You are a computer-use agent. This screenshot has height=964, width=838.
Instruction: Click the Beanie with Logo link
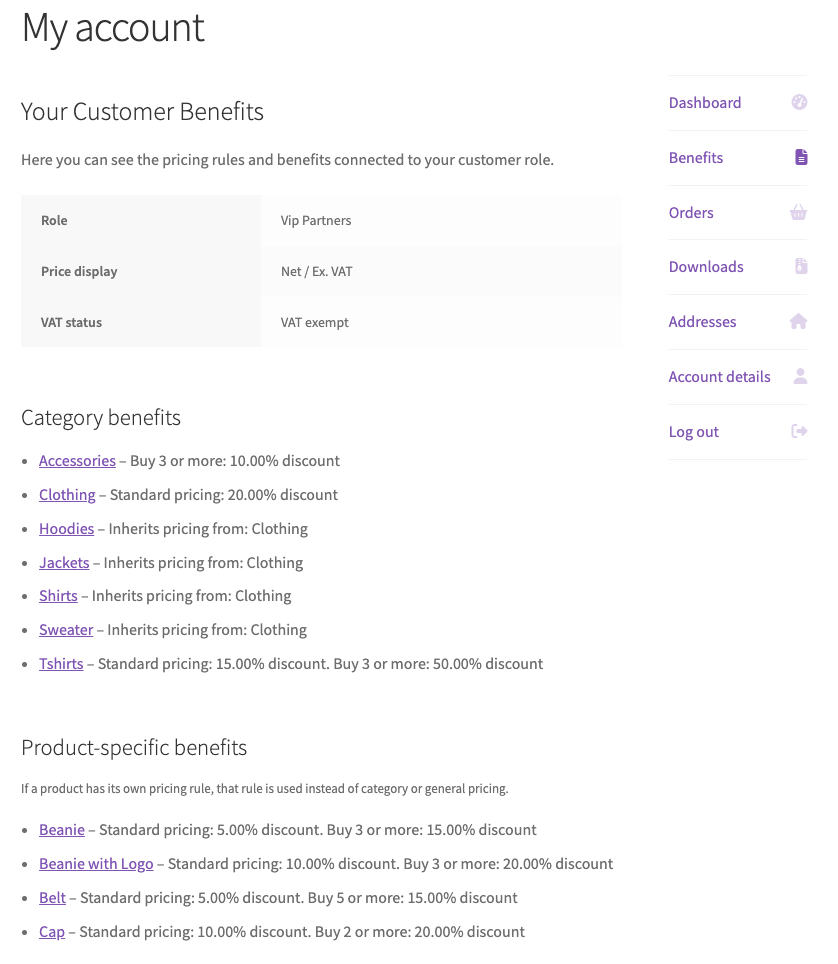(x=96, y=864)
